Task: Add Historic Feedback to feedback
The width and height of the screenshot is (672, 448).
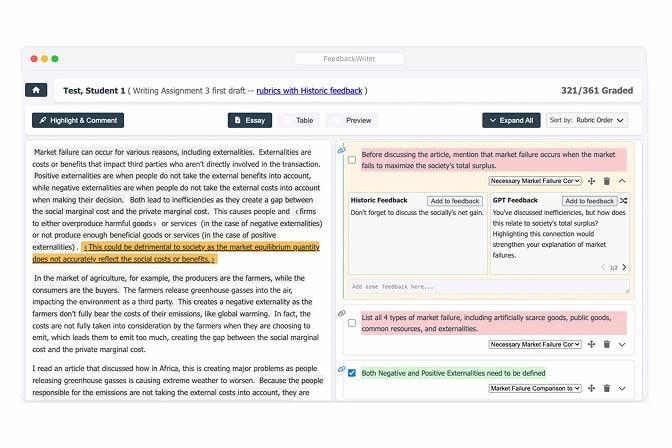Action: 455,201
